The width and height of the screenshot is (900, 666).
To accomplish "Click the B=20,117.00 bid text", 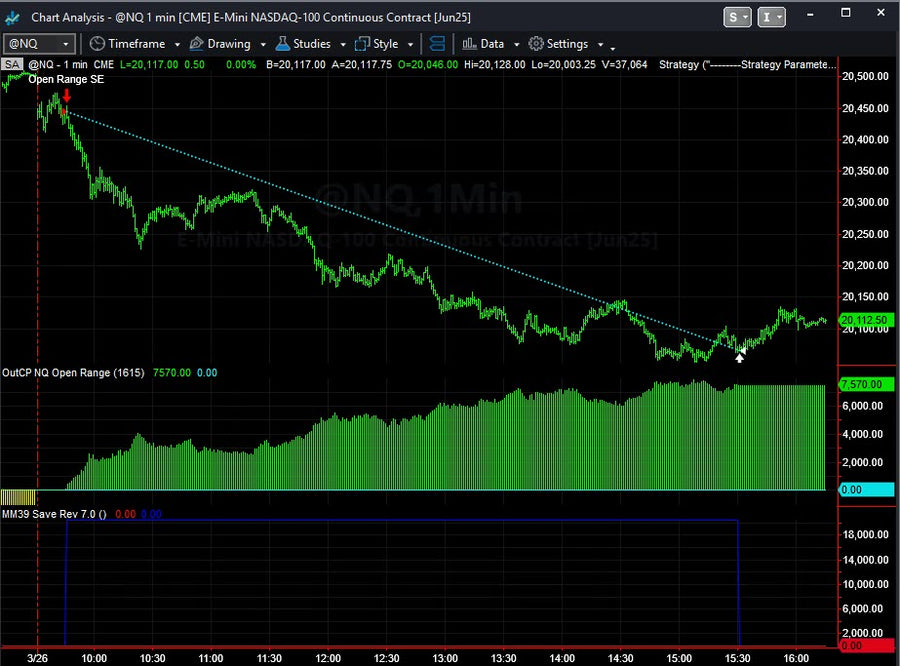I will coord(296,64).
